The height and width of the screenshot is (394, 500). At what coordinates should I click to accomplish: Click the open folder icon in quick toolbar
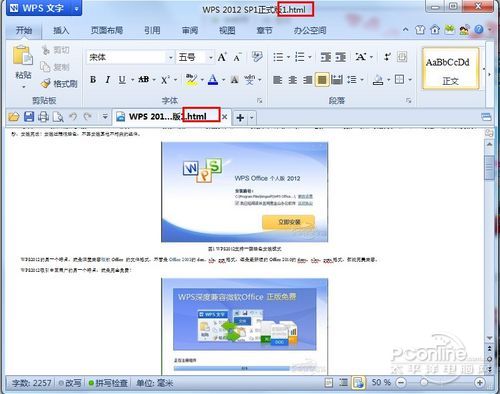[14, 117]
